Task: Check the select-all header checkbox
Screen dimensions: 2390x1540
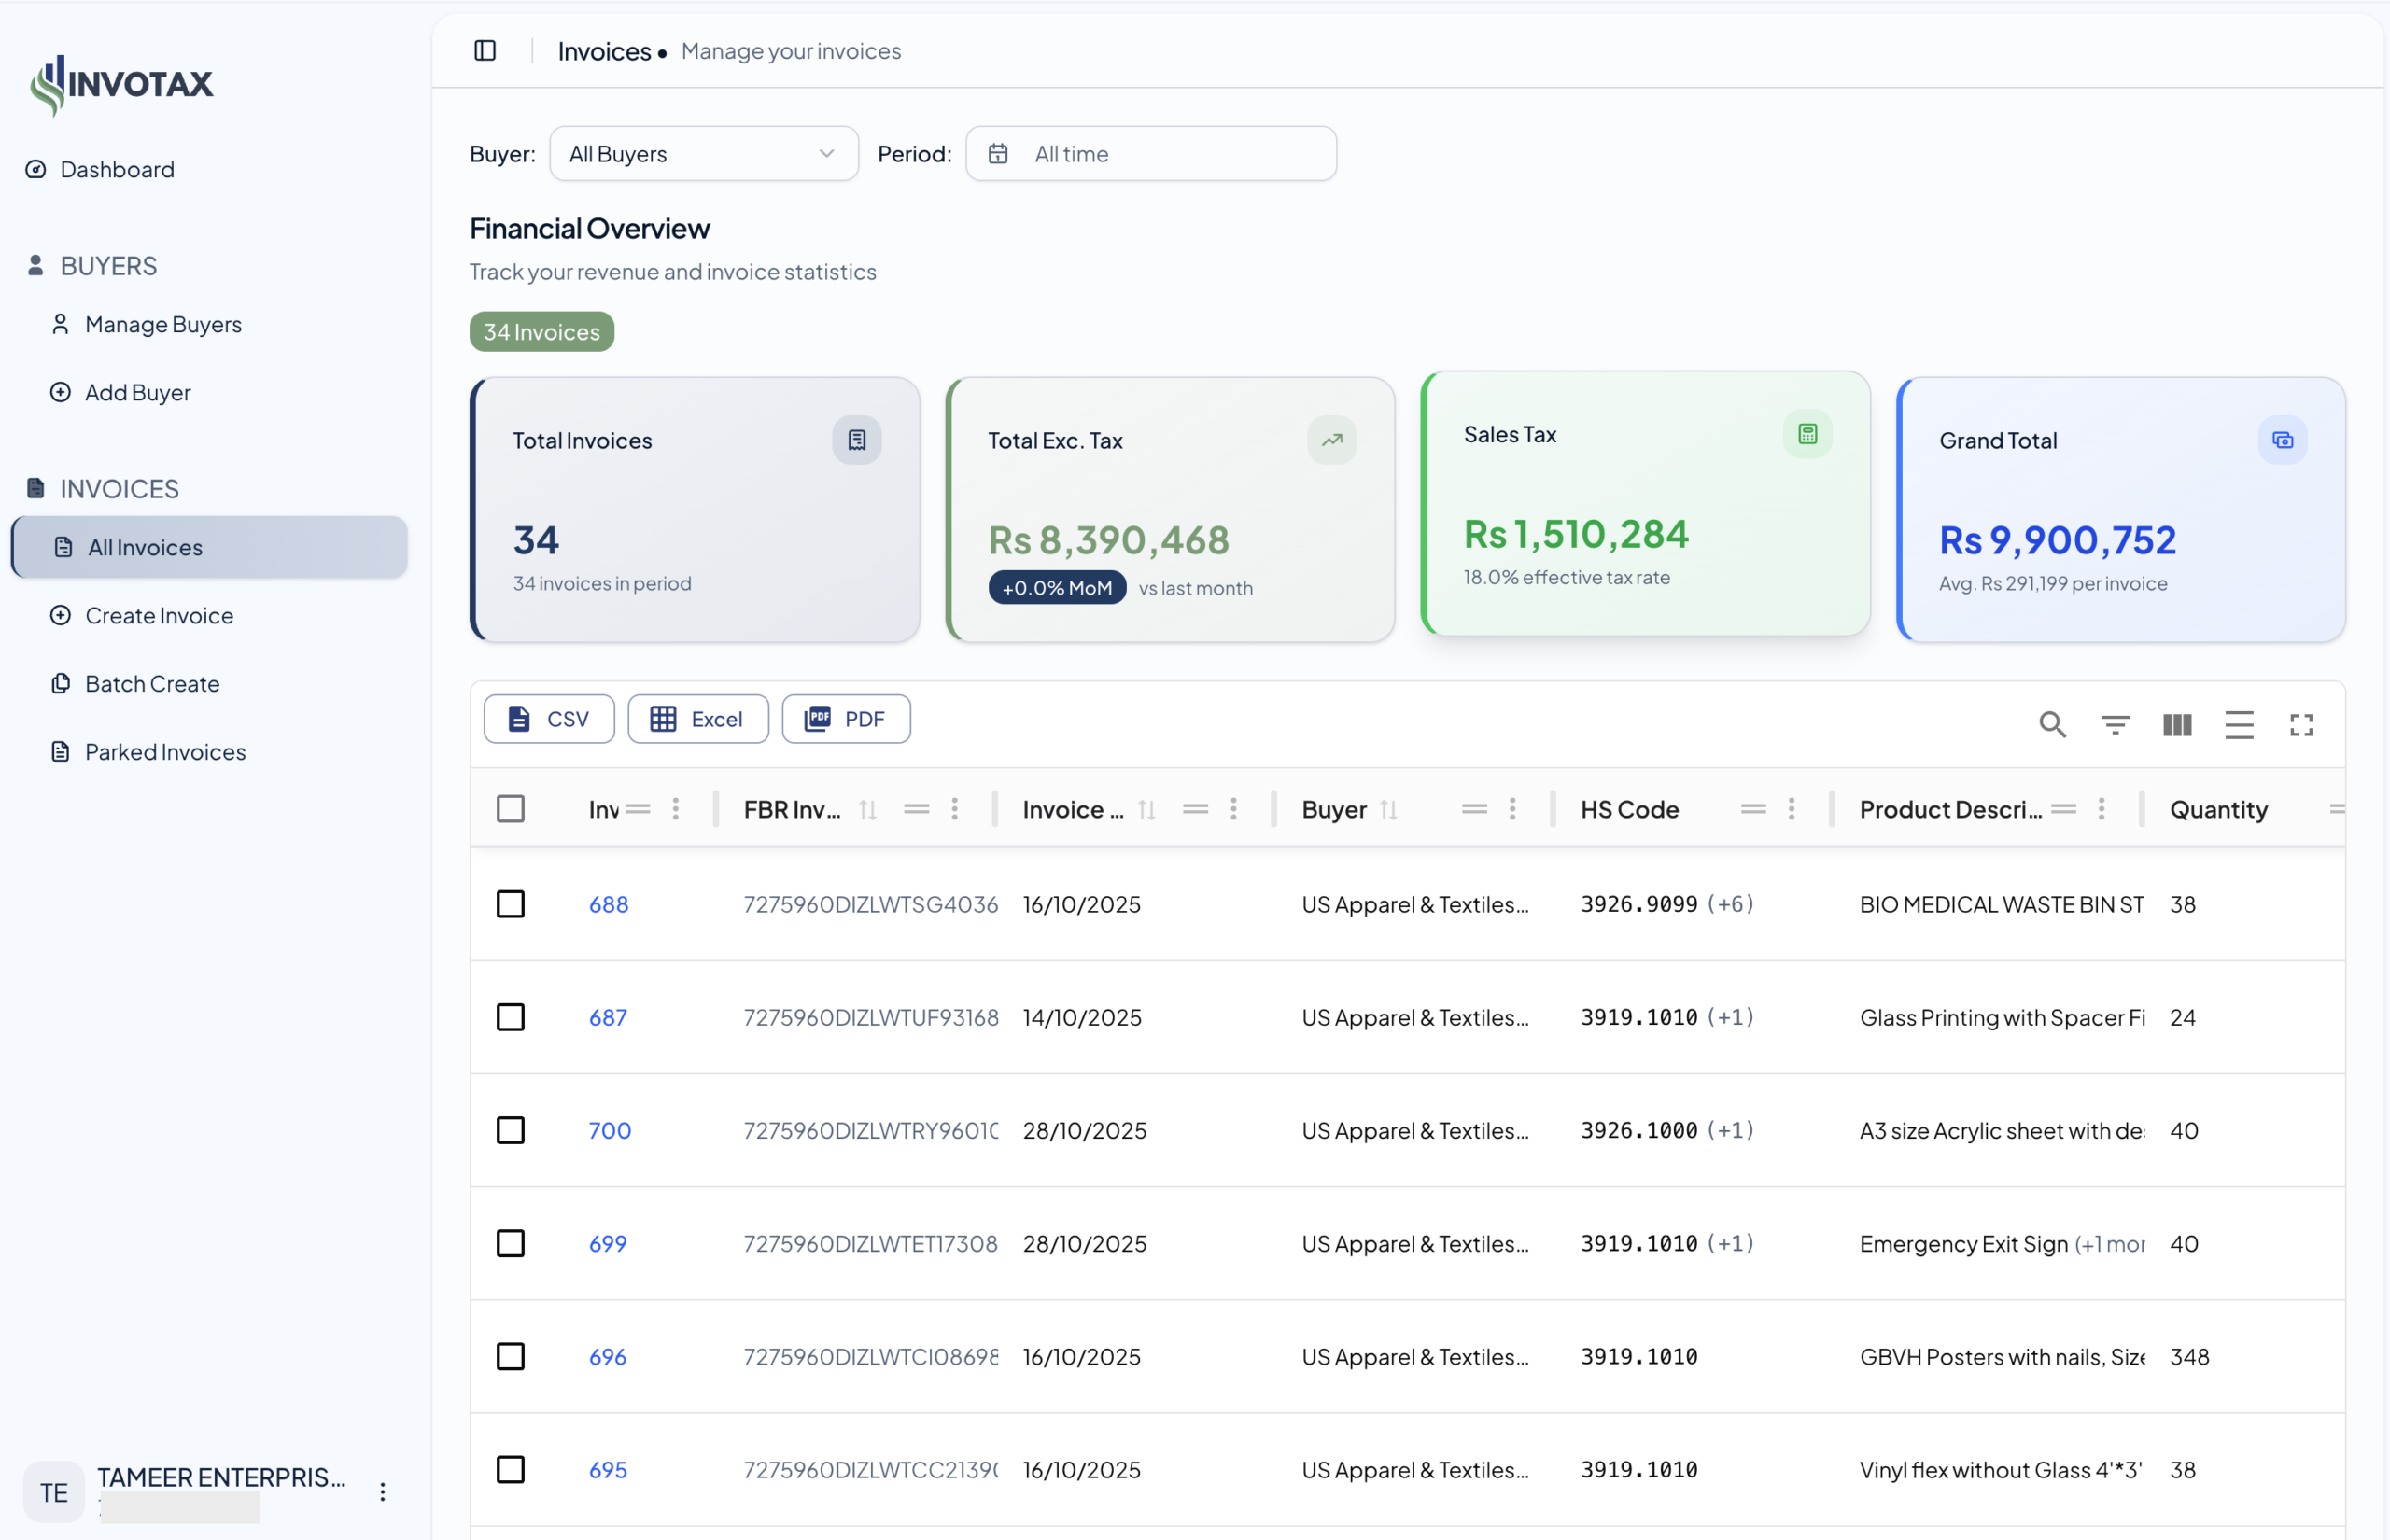Action: [511, 809]
